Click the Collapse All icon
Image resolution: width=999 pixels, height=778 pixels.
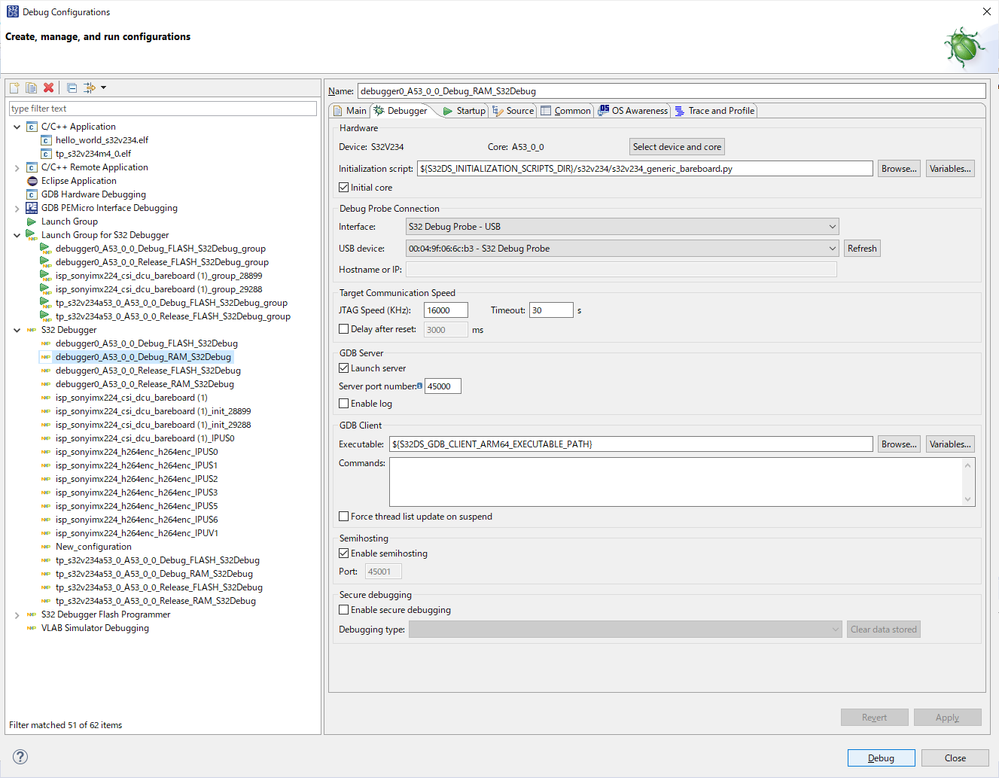pyautogui.click(x=71, y=88)
